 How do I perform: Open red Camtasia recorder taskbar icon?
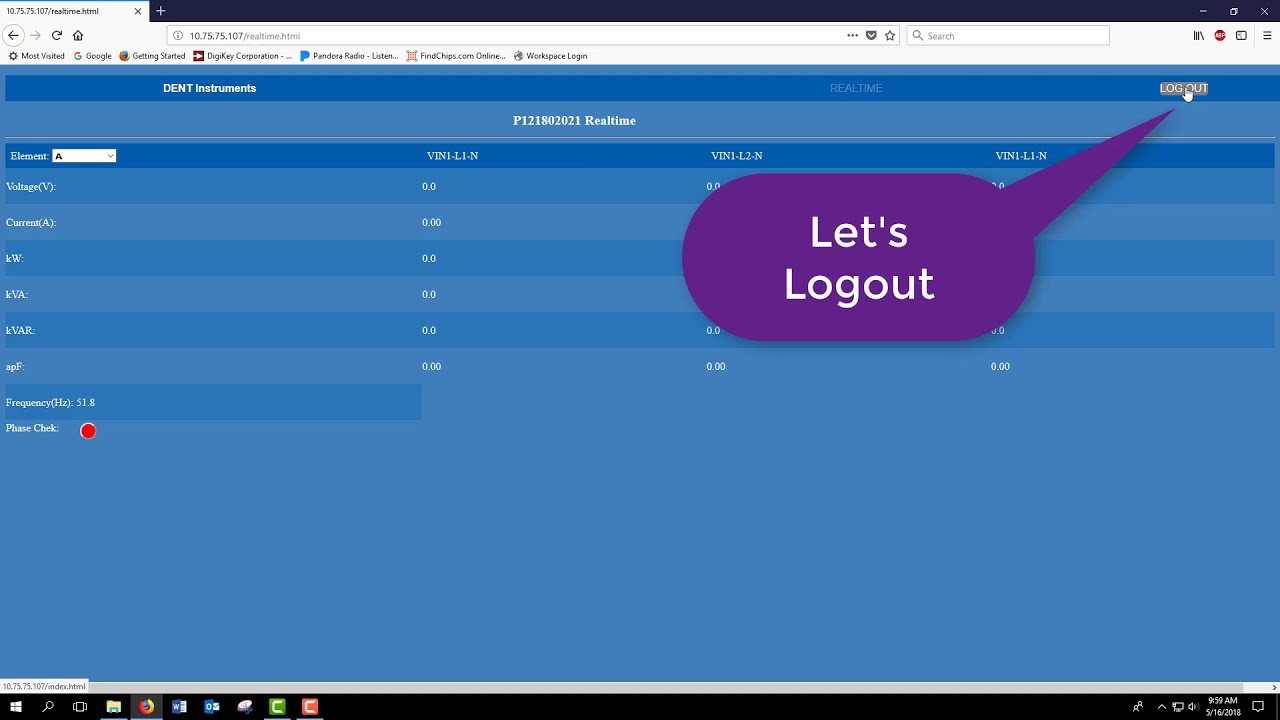coord(310,707)
